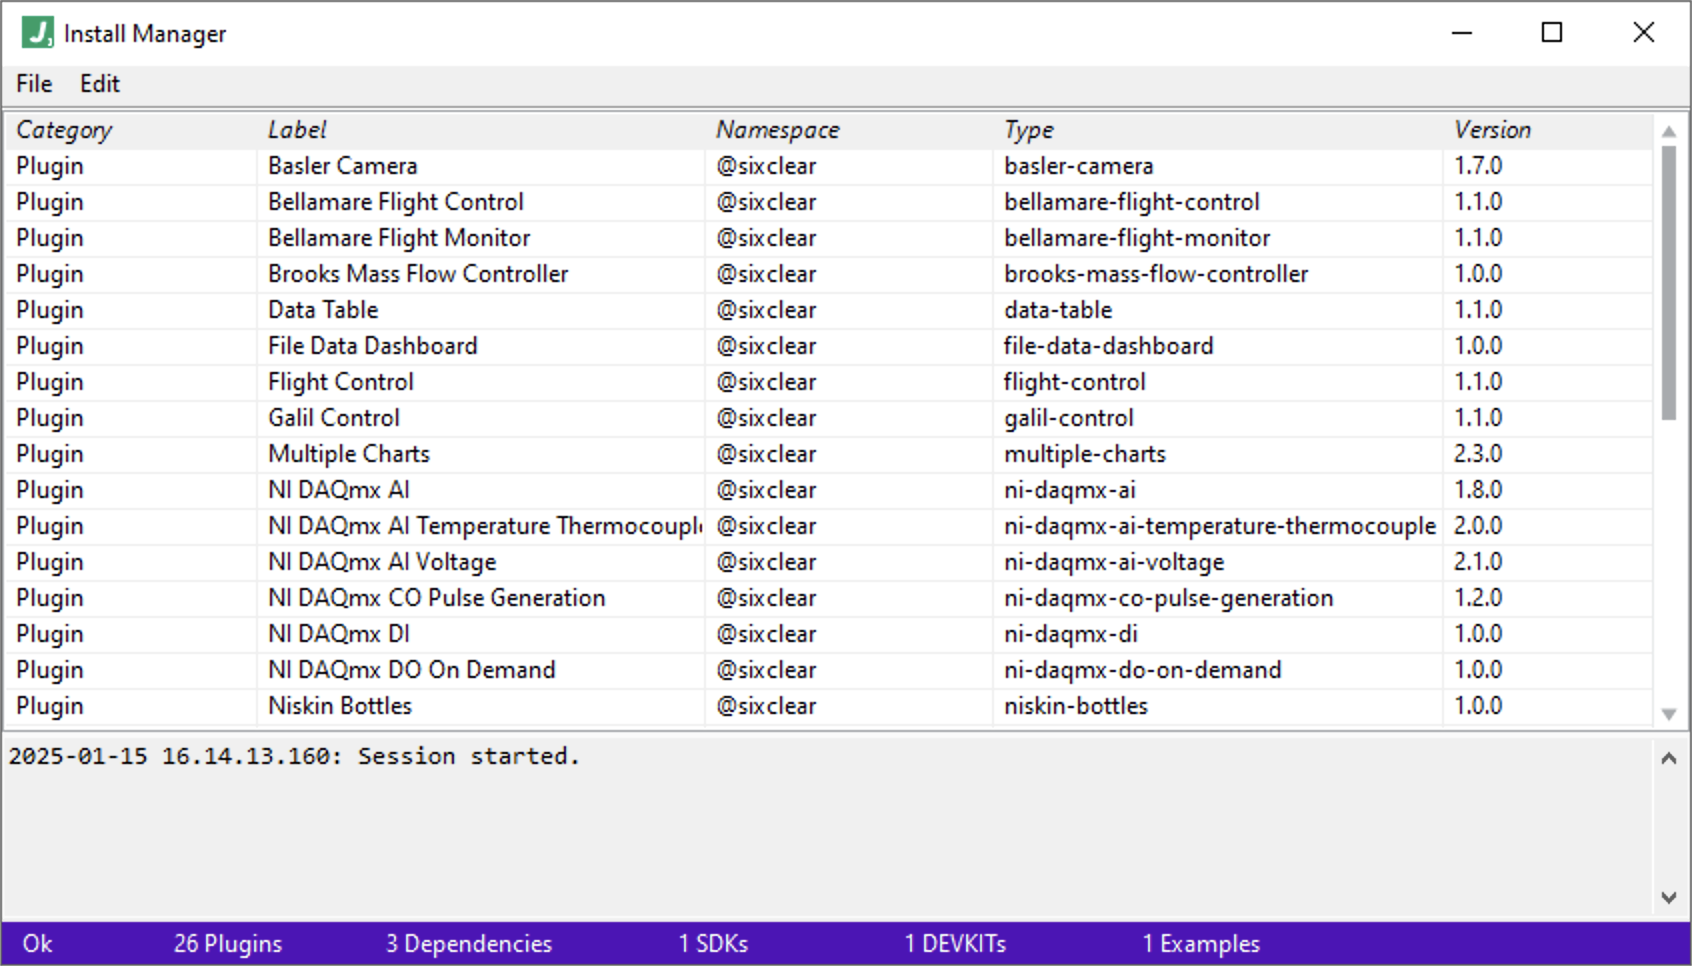Click the ni-daqmx-ai type cell

[x=1070, y=490]
